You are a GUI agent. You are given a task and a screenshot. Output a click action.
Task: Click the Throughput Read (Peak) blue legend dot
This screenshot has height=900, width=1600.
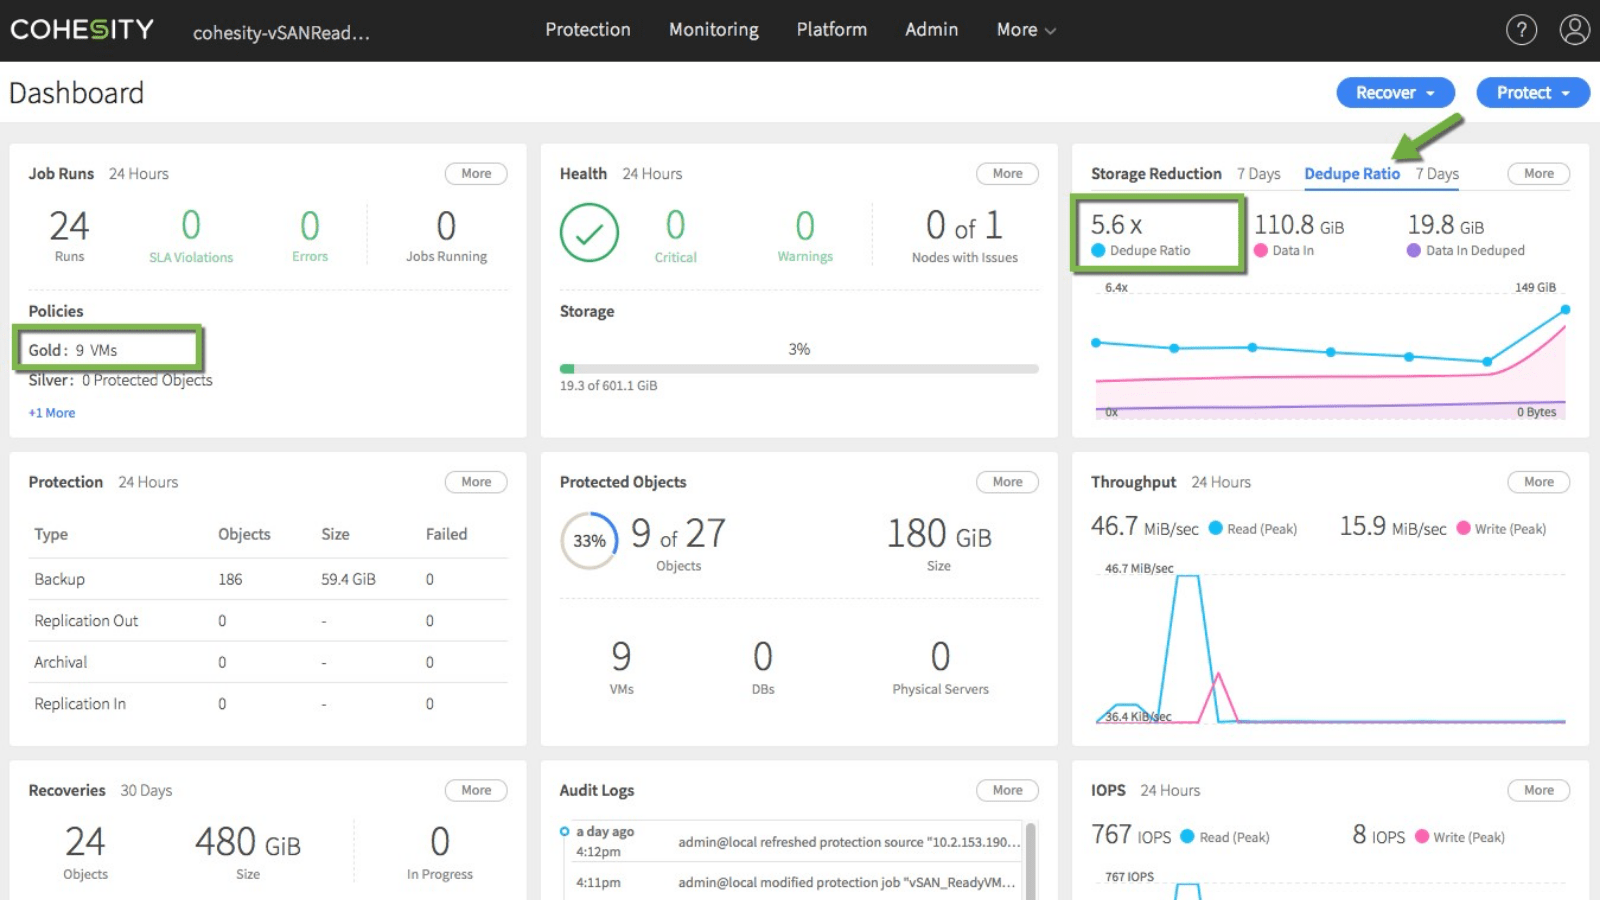click(1216, 528)
